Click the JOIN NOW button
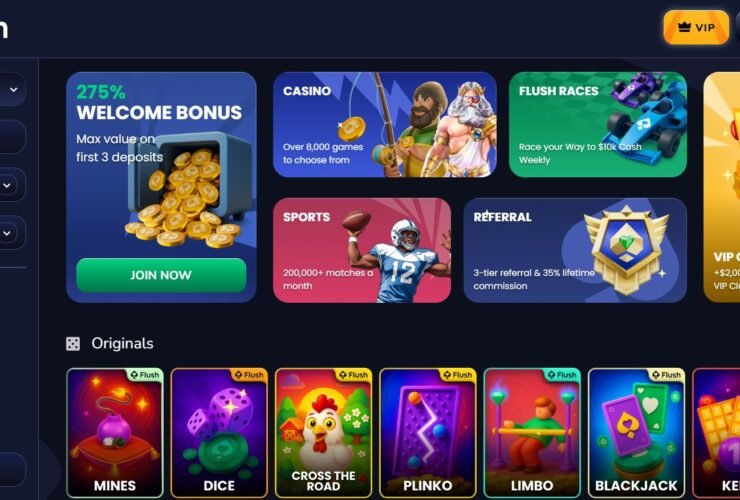This screenshot has height=500, width=740. [x=161, y=275]
